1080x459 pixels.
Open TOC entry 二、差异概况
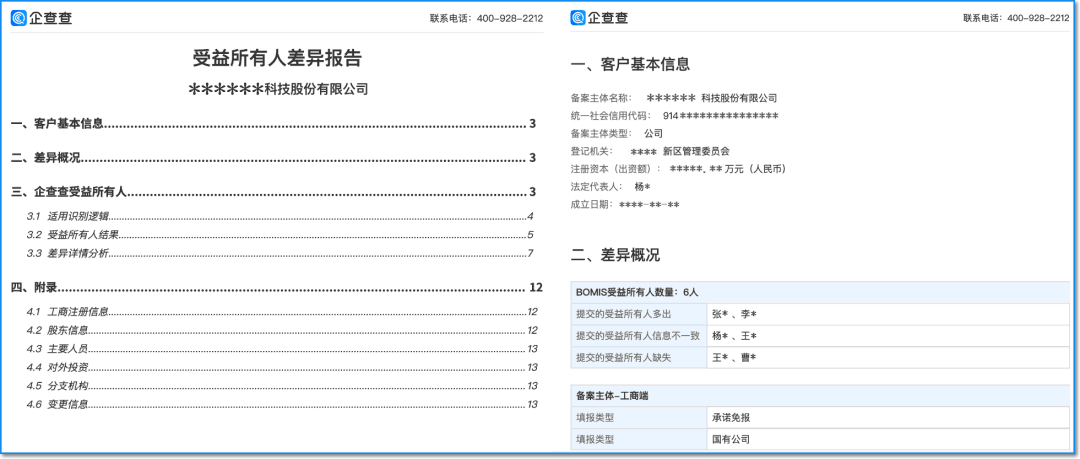tap(273, 158)
